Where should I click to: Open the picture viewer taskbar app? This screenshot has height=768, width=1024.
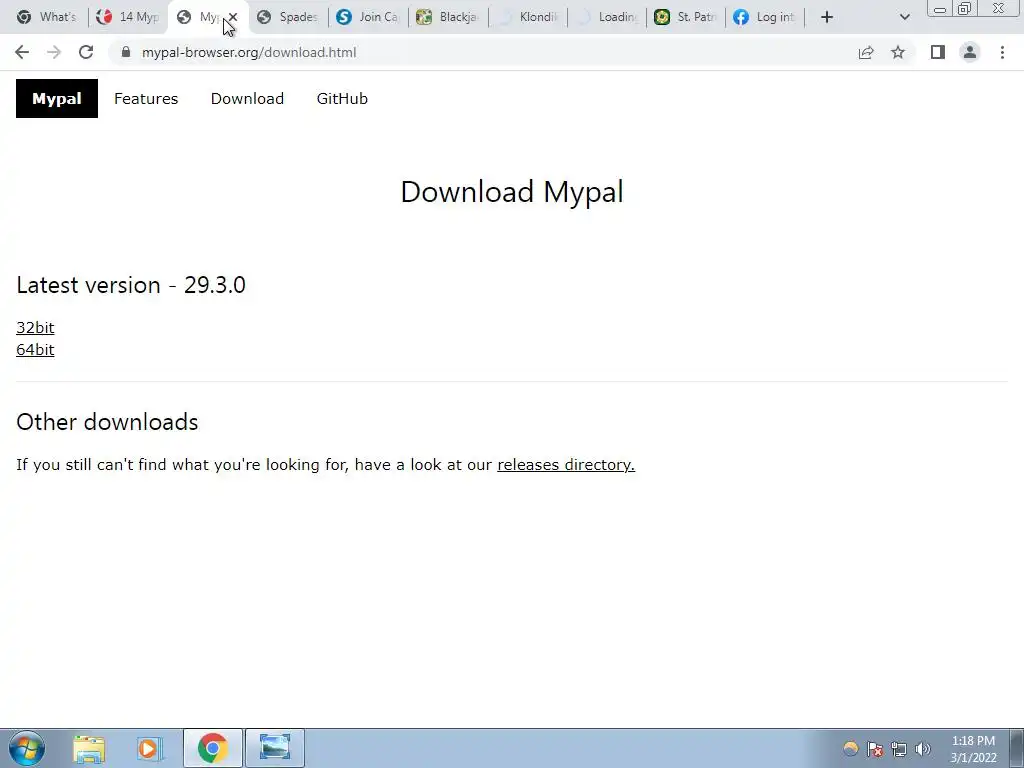275,748
